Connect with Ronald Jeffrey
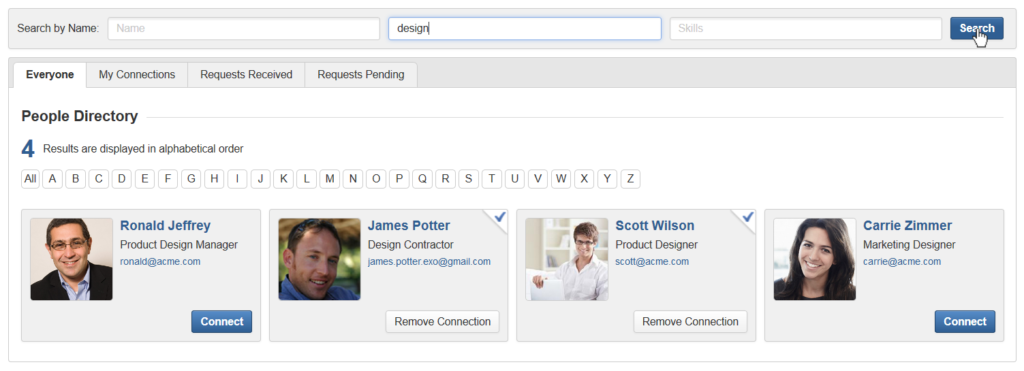Screen dimensions: 1024x371 point(221,321)
